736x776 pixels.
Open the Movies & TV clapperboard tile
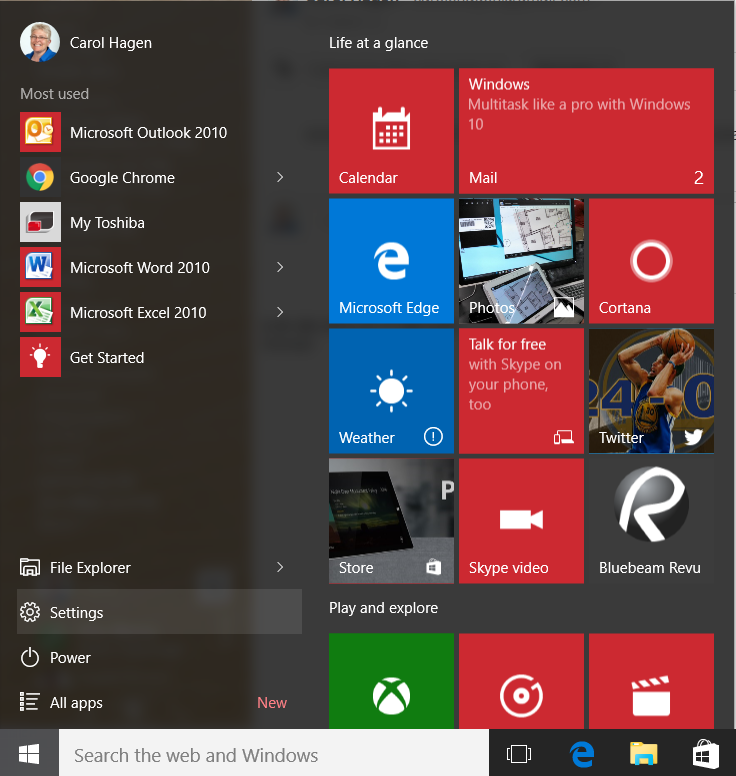[651, 681]
